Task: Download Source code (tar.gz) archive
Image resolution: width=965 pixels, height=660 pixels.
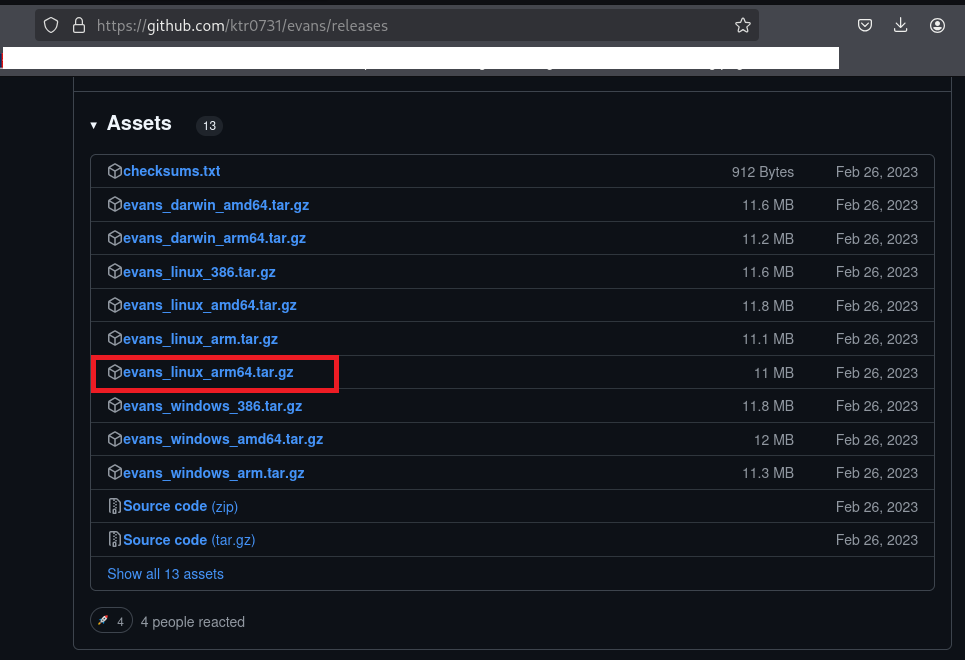Action: coord(188,540)
